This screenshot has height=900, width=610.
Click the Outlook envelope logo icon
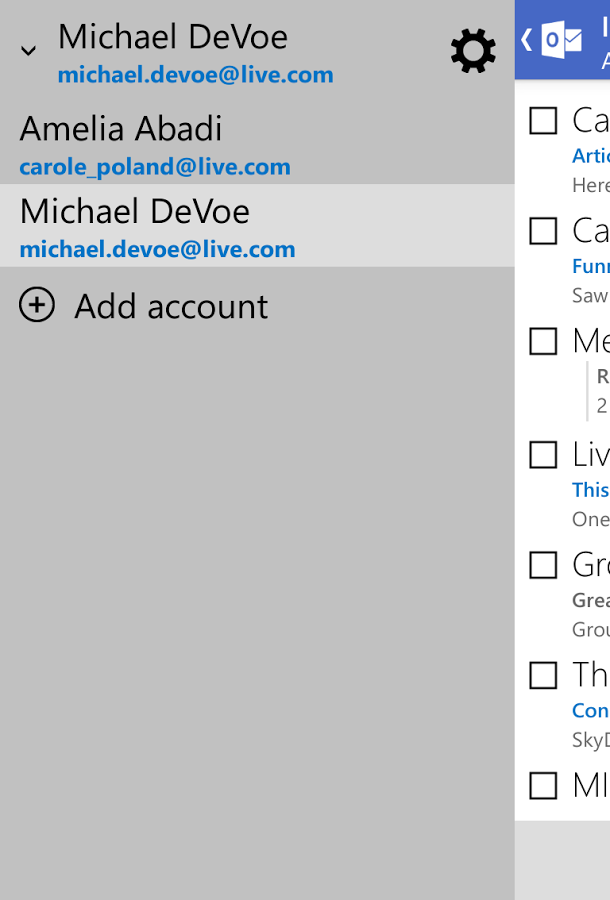[561, 40]
